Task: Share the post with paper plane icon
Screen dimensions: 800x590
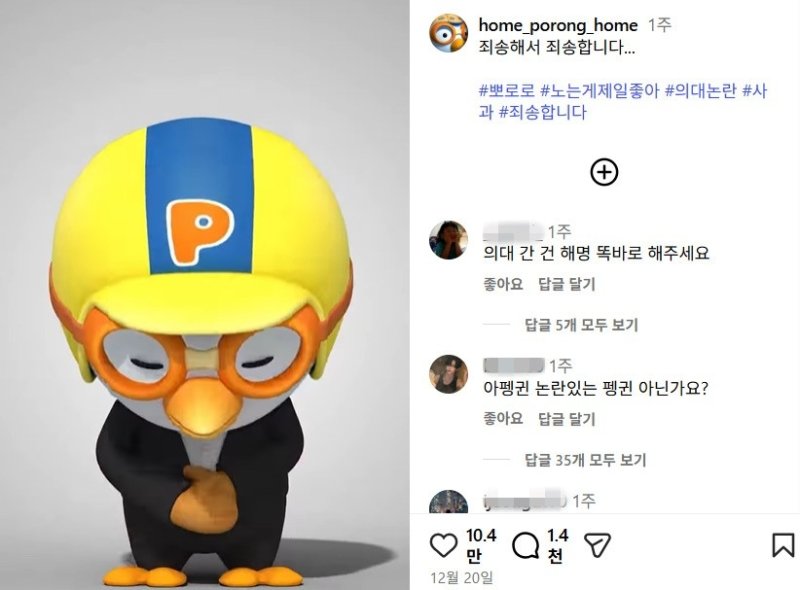Action: click(597, 545)
